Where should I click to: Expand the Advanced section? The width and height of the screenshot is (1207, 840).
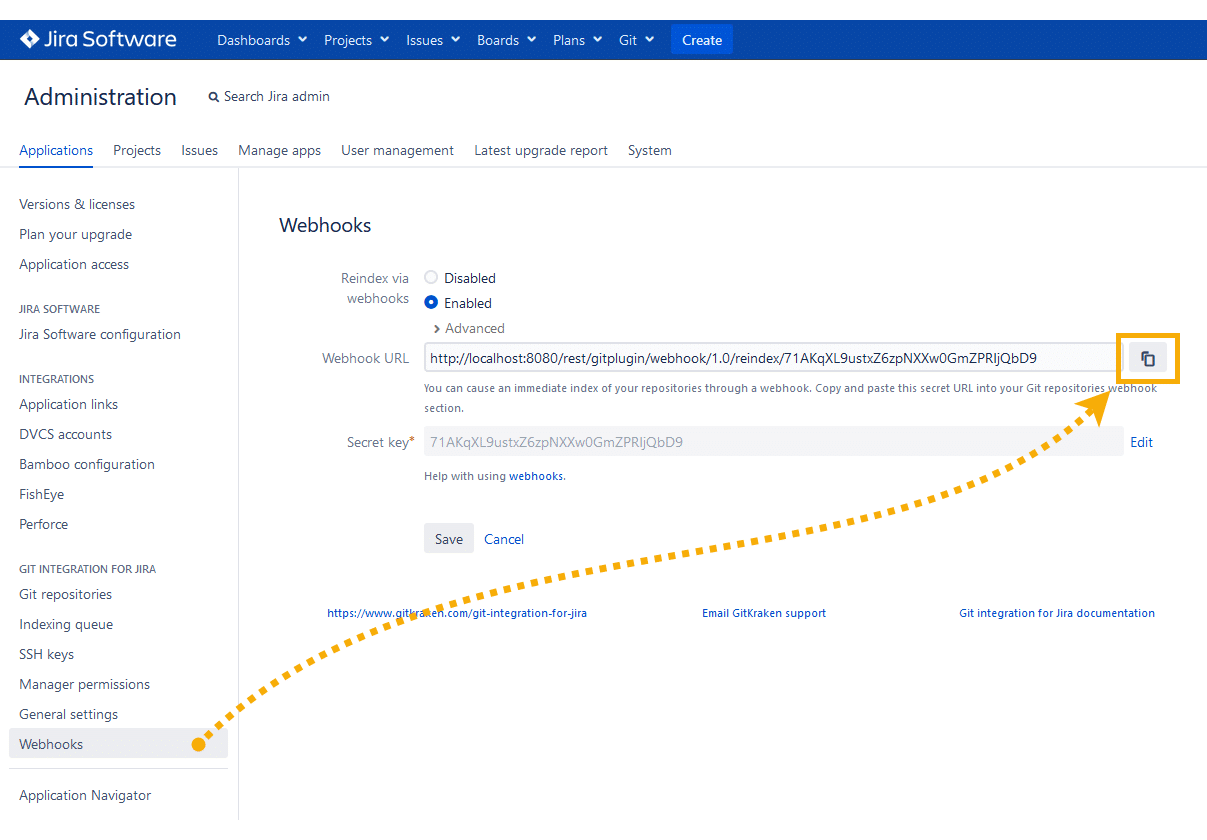469,328
